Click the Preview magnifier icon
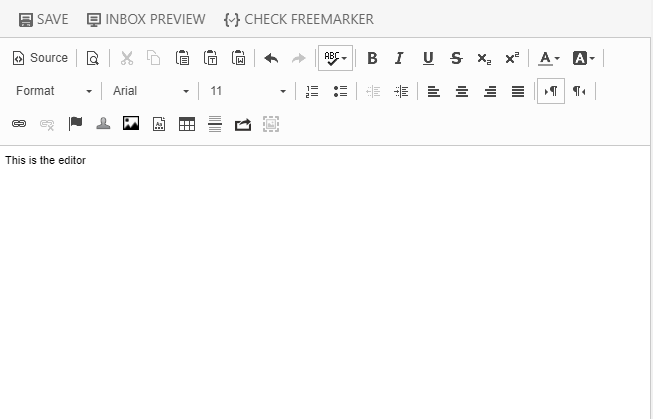The image size is (653, 419). [92, 58]
